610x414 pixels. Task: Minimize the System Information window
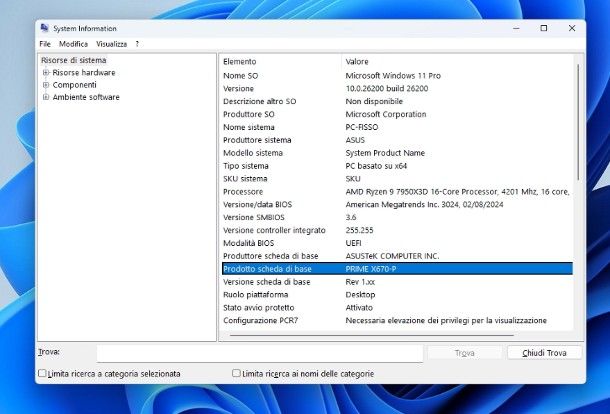point(516,28)
